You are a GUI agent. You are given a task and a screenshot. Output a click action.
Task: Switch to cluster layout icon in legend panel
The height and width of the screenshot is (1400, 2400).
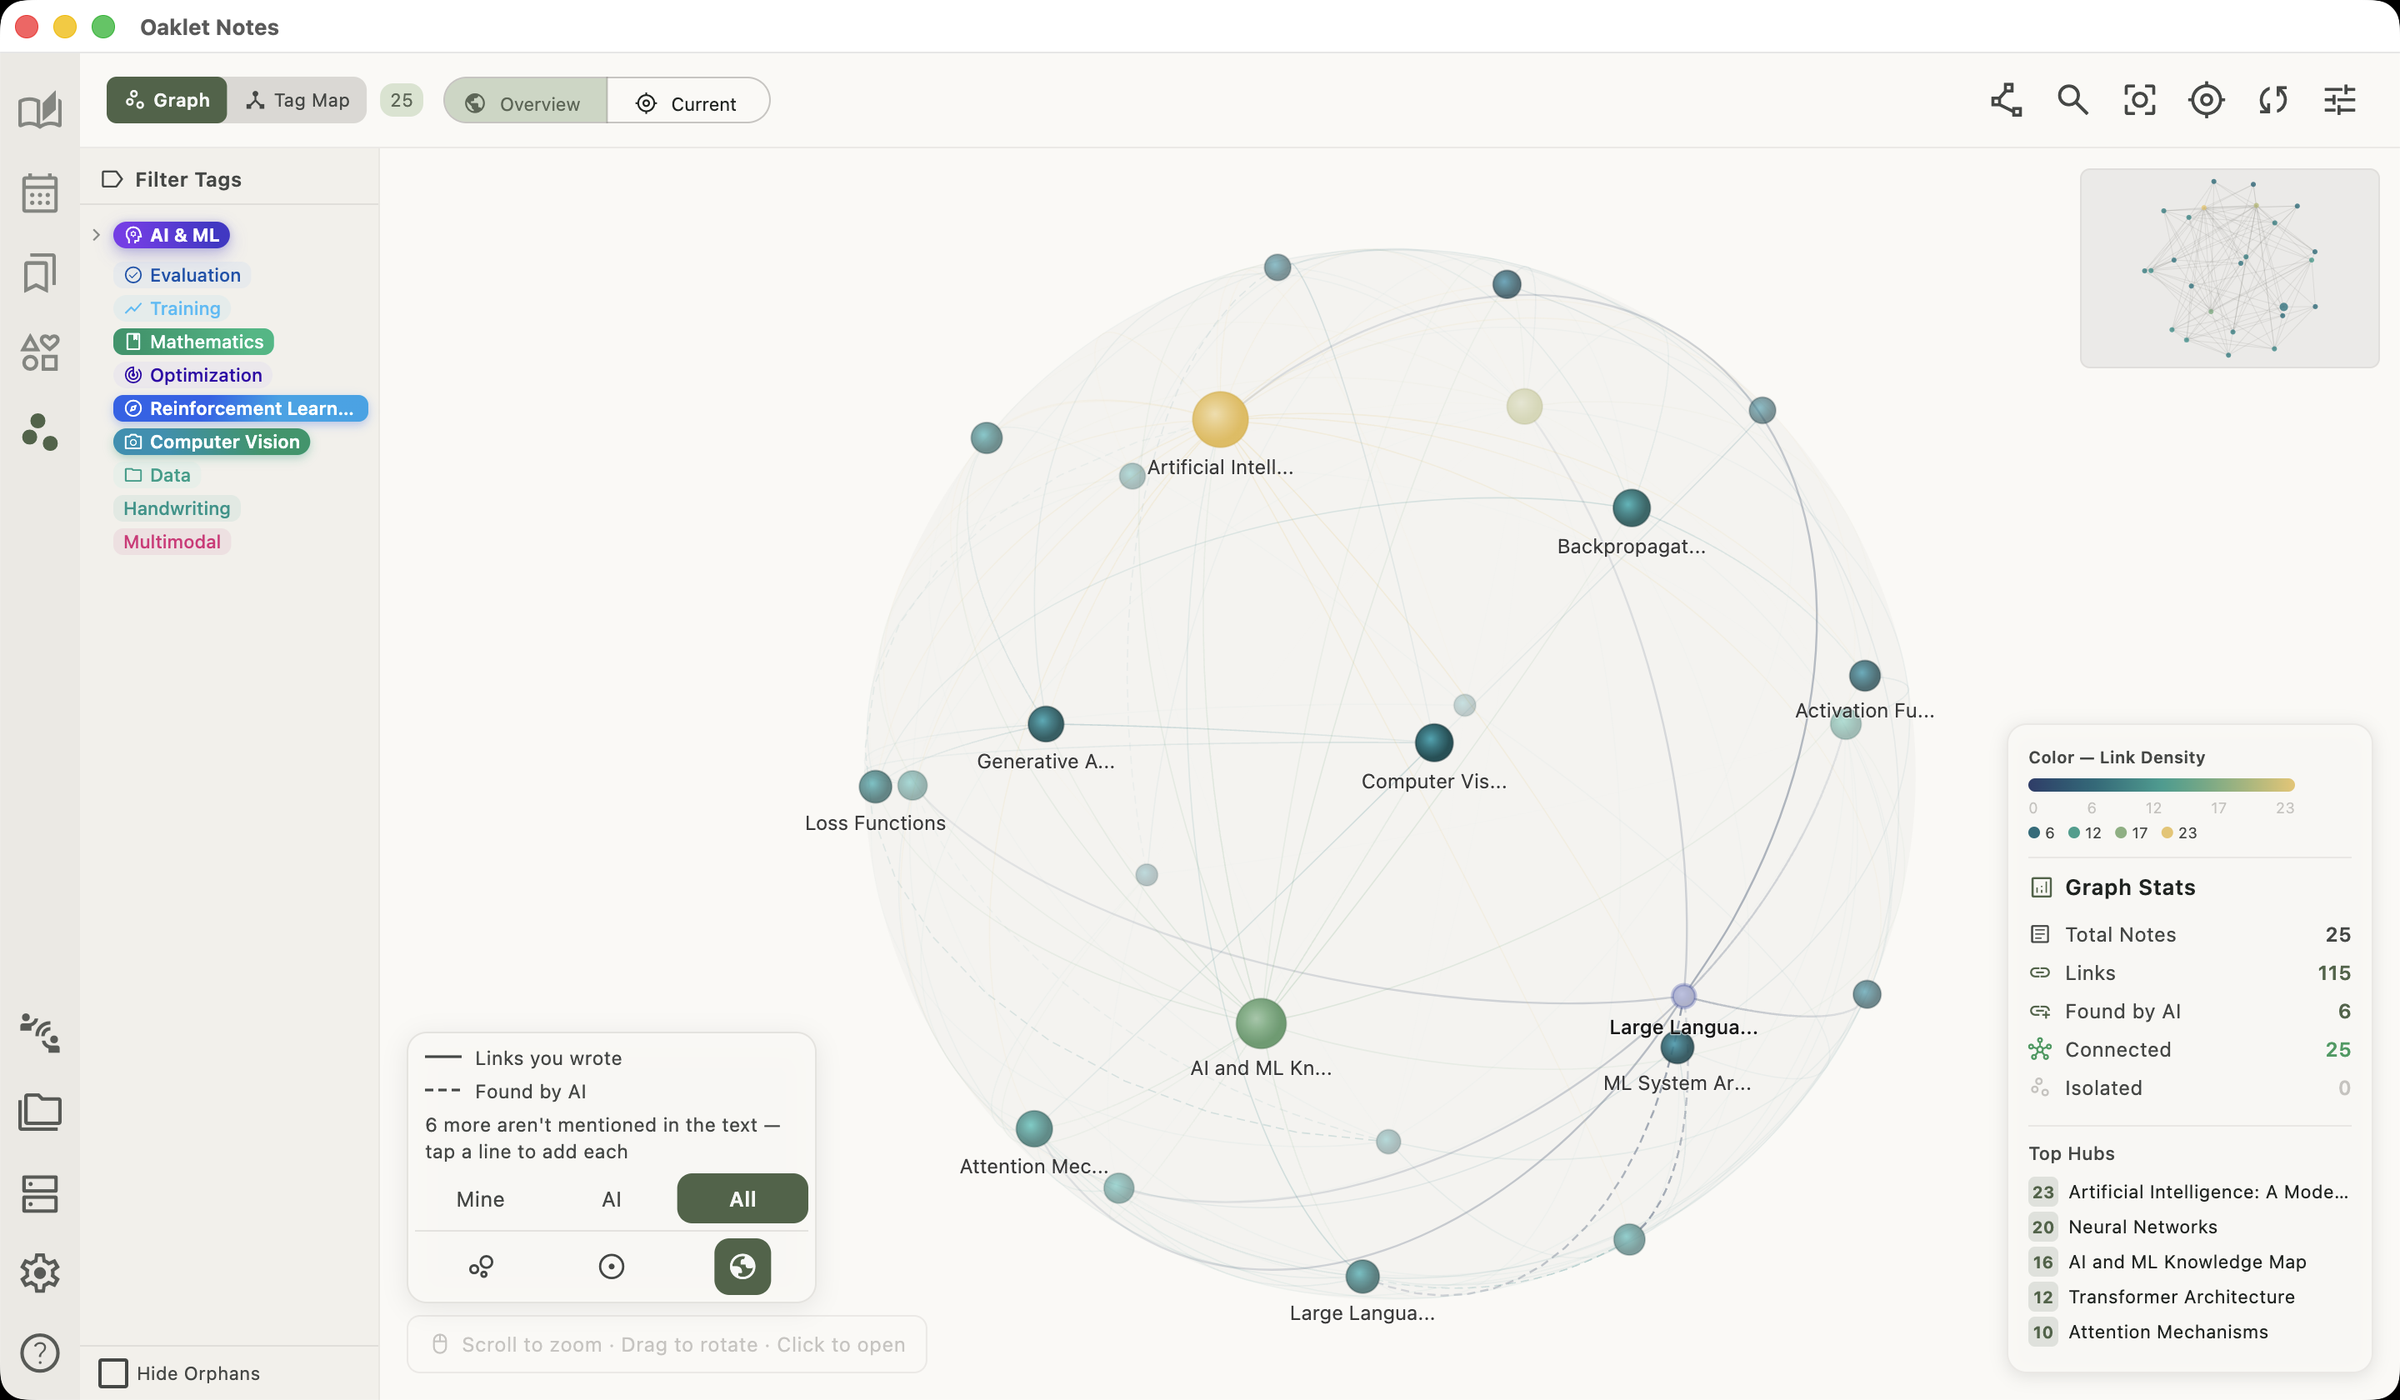[x=481, y=1267]
